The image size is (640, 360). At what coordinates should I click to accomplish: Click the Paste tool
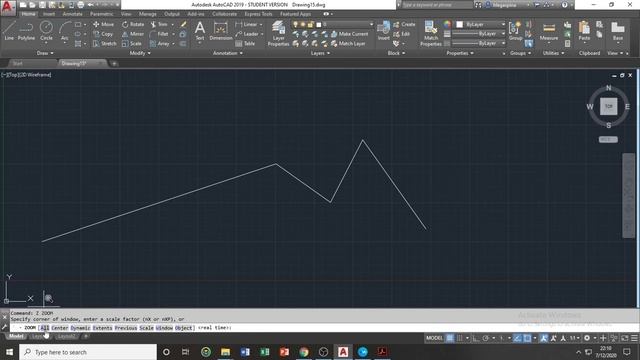coord(584,31)
